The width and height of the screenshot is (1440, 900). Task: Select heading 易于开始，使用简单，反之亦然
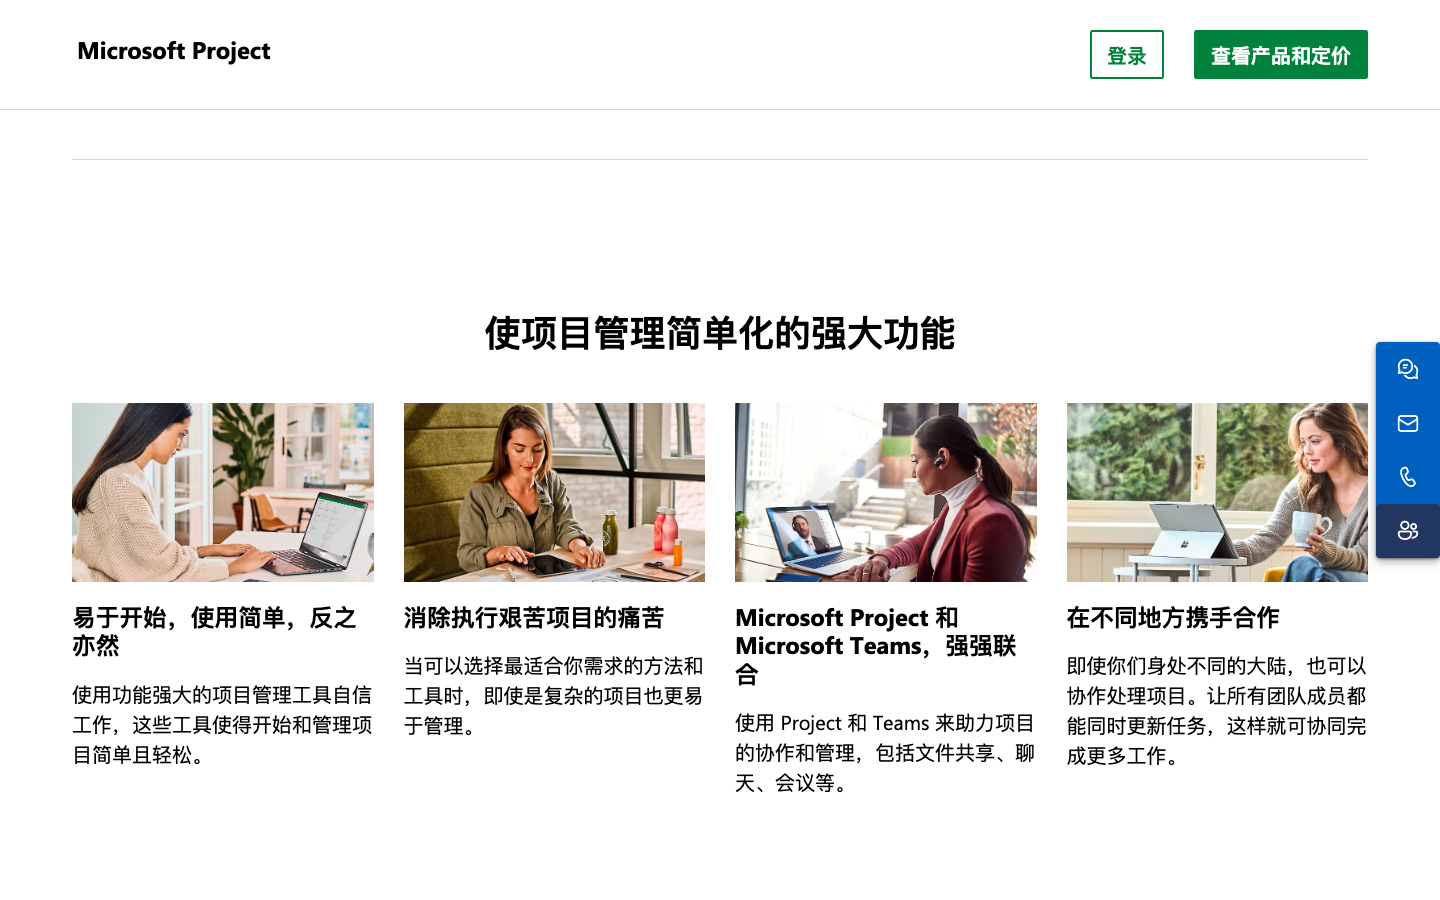[214, 631]
